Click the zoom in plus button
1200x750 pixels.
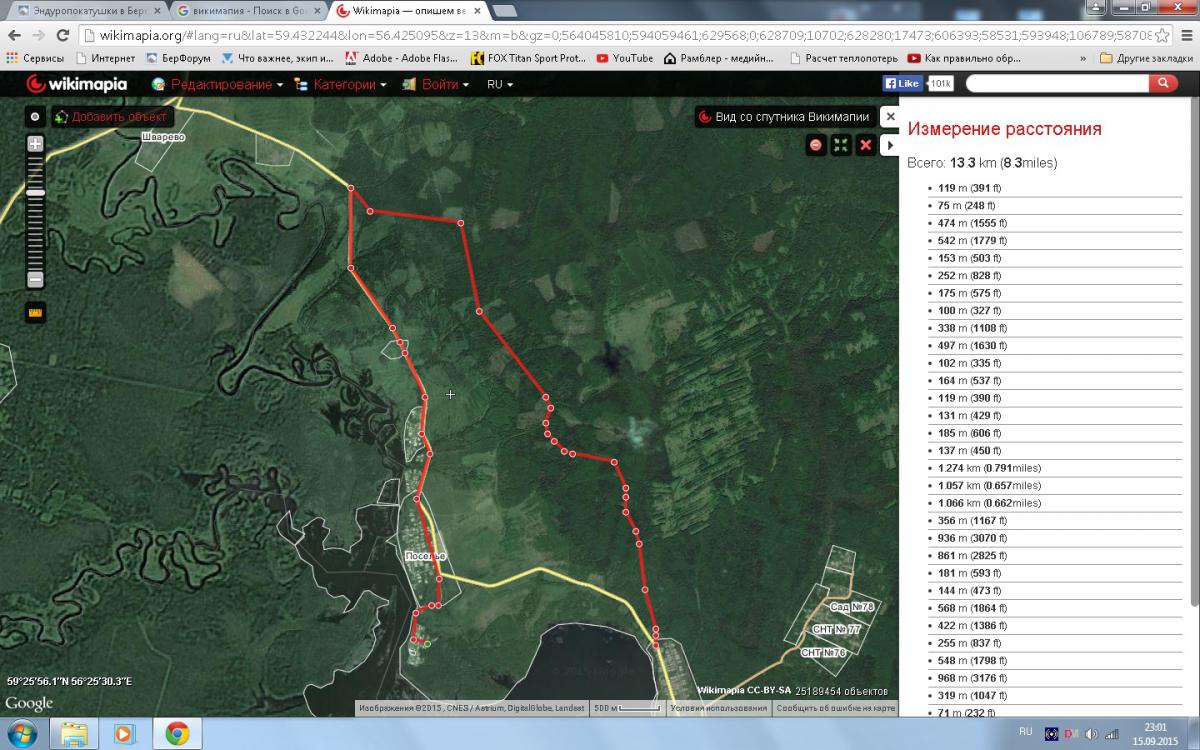click(35, 144)
